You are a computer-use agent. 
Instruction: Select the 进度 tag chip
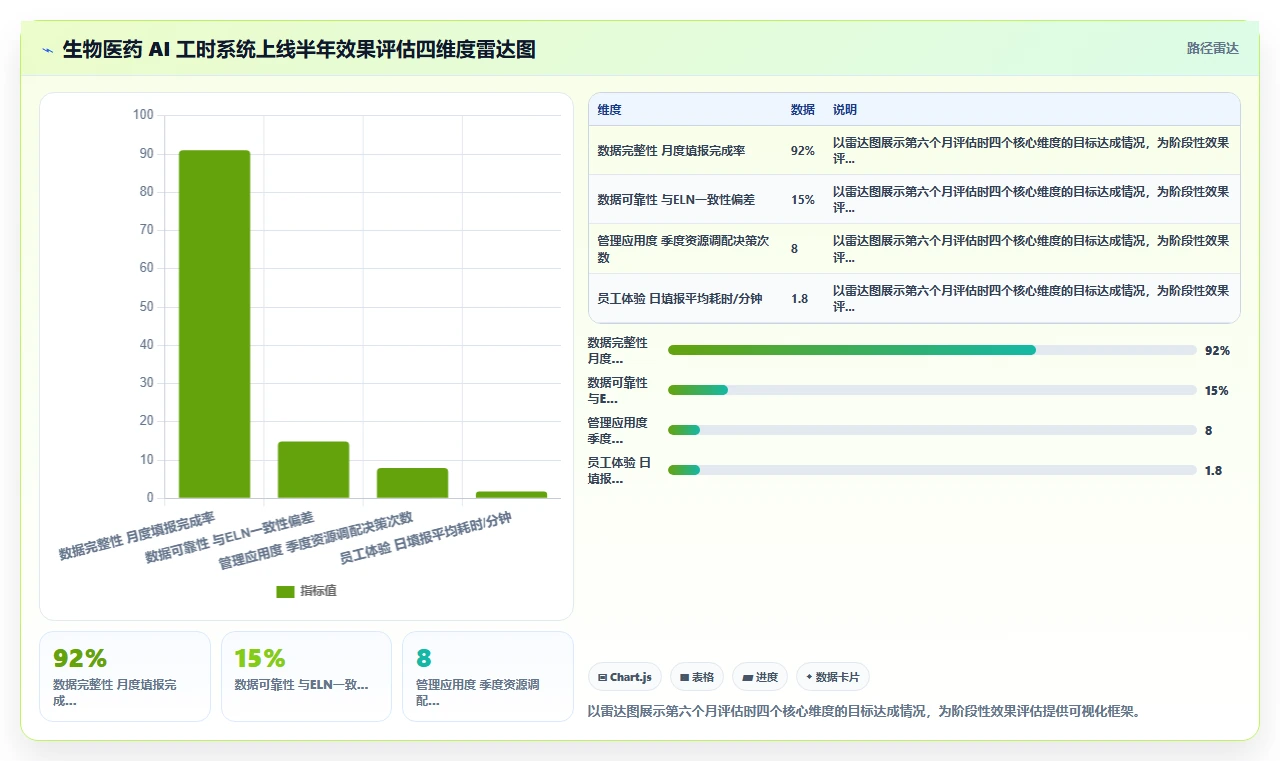(760, 677)
